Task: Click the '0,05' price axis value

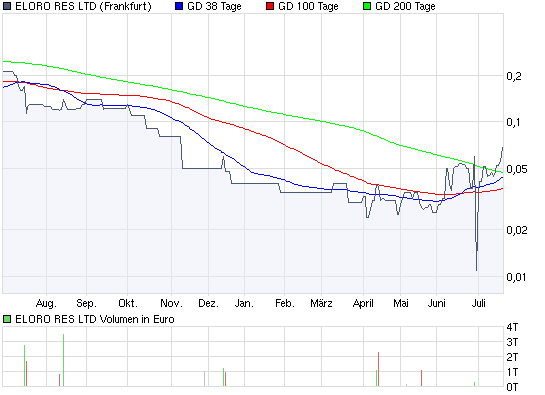Action: (517, 169)
